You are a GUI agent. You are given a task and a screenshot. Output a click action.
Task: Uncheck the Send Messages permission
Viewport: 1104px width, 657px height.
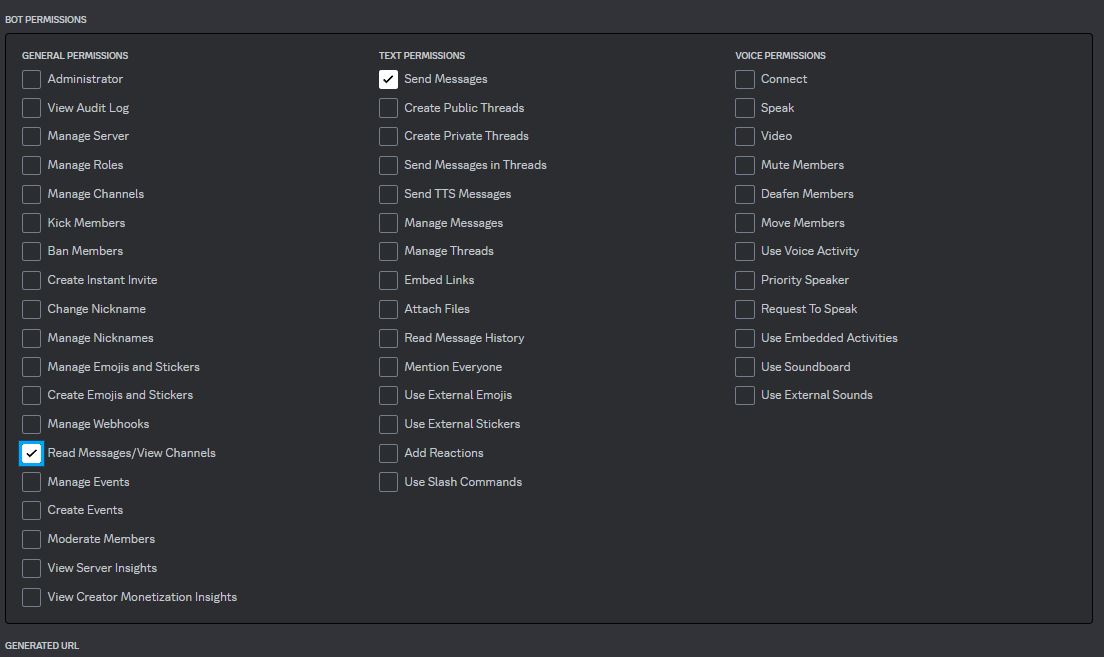[x=388, y=79]
